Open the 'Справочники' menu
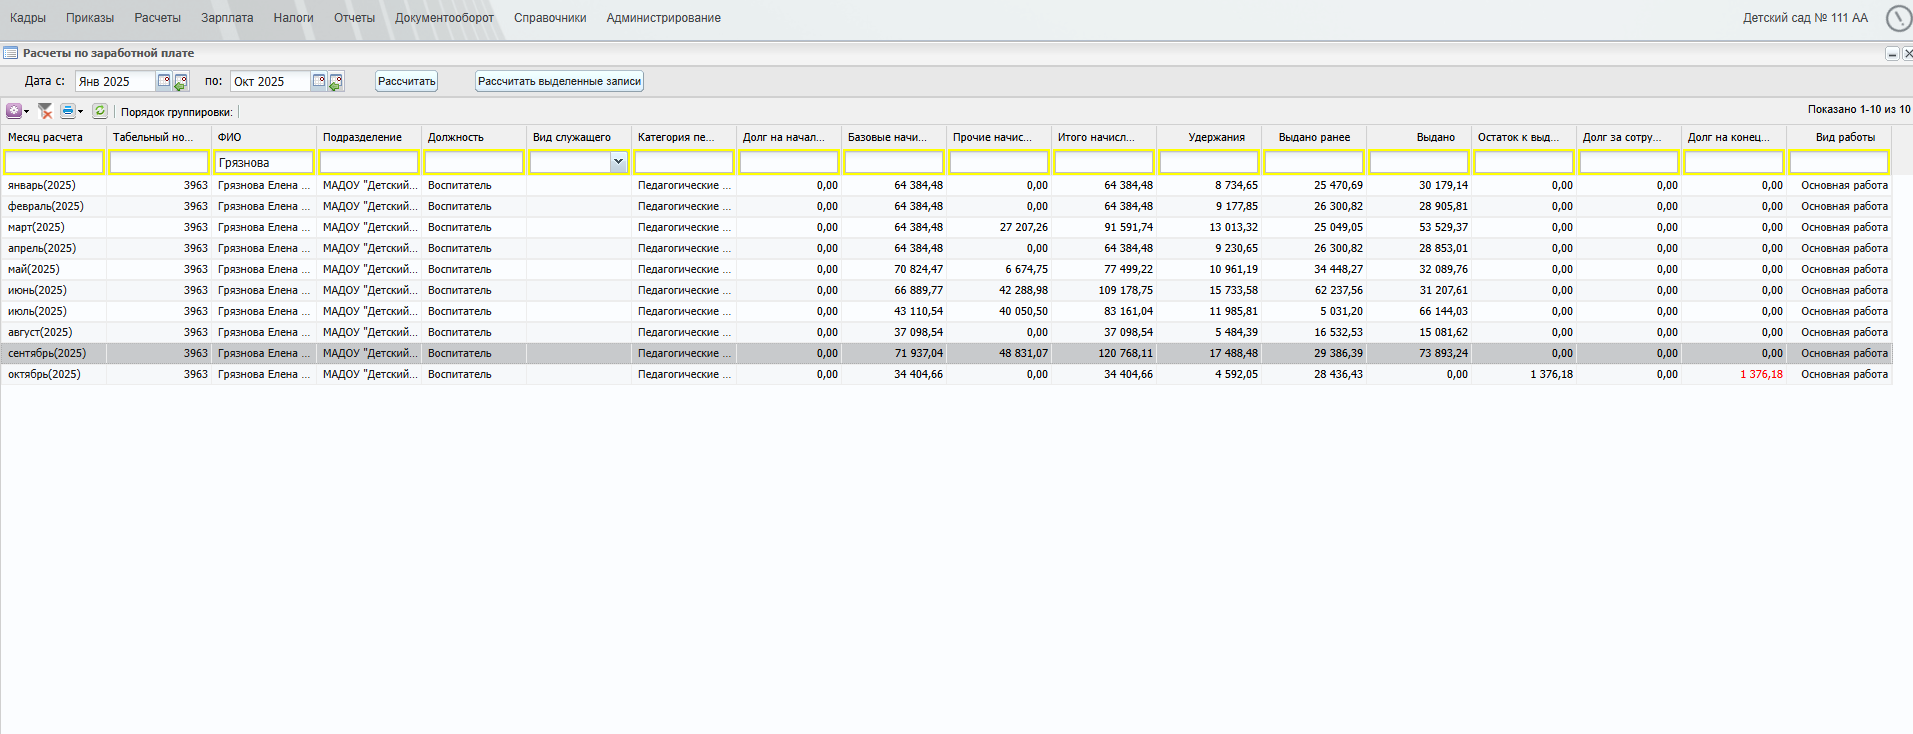Viewport: 1913px width, 734px height. pos(550,18)
